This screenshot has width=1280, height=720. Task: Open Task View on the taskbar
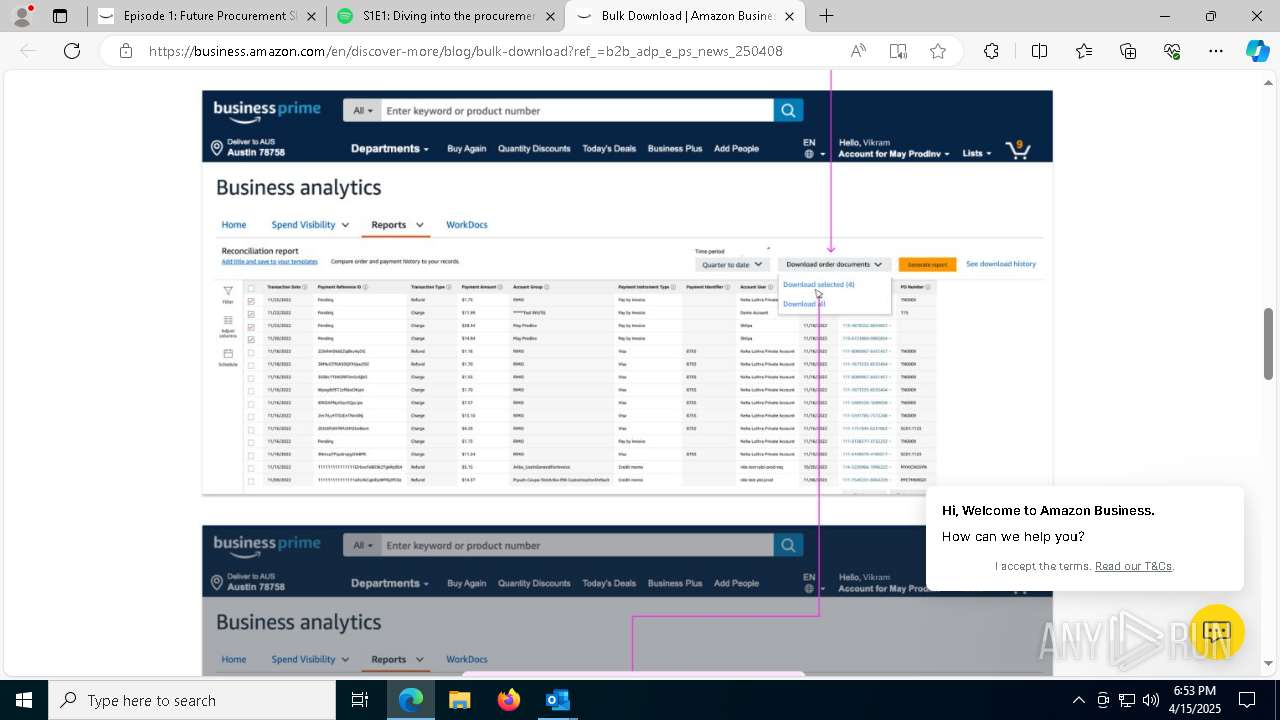[360, 700]
